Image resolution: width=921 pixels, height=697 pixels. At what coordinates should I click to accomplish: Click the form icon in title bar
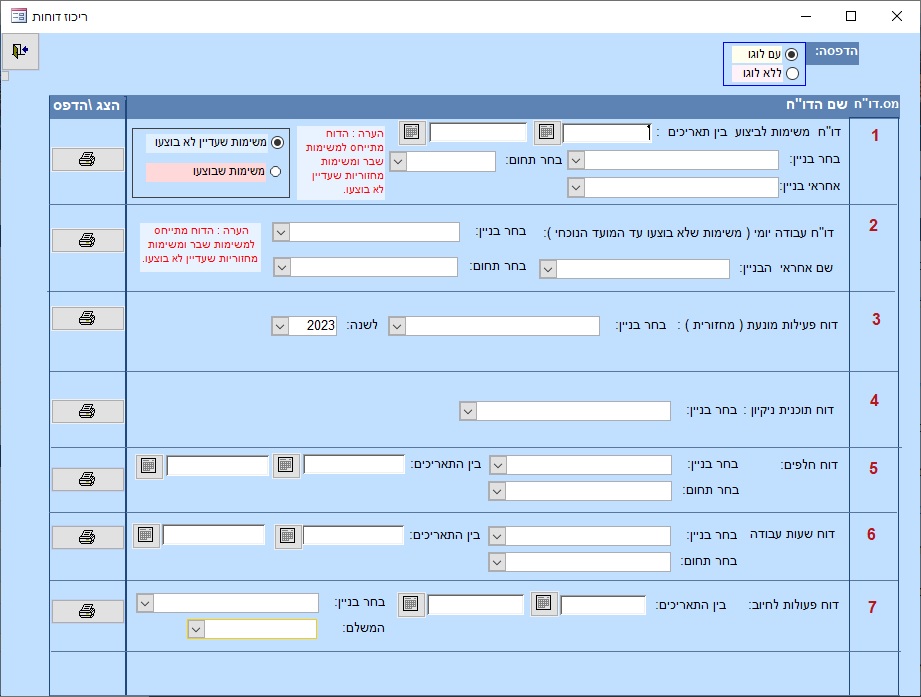coord(19,16)
